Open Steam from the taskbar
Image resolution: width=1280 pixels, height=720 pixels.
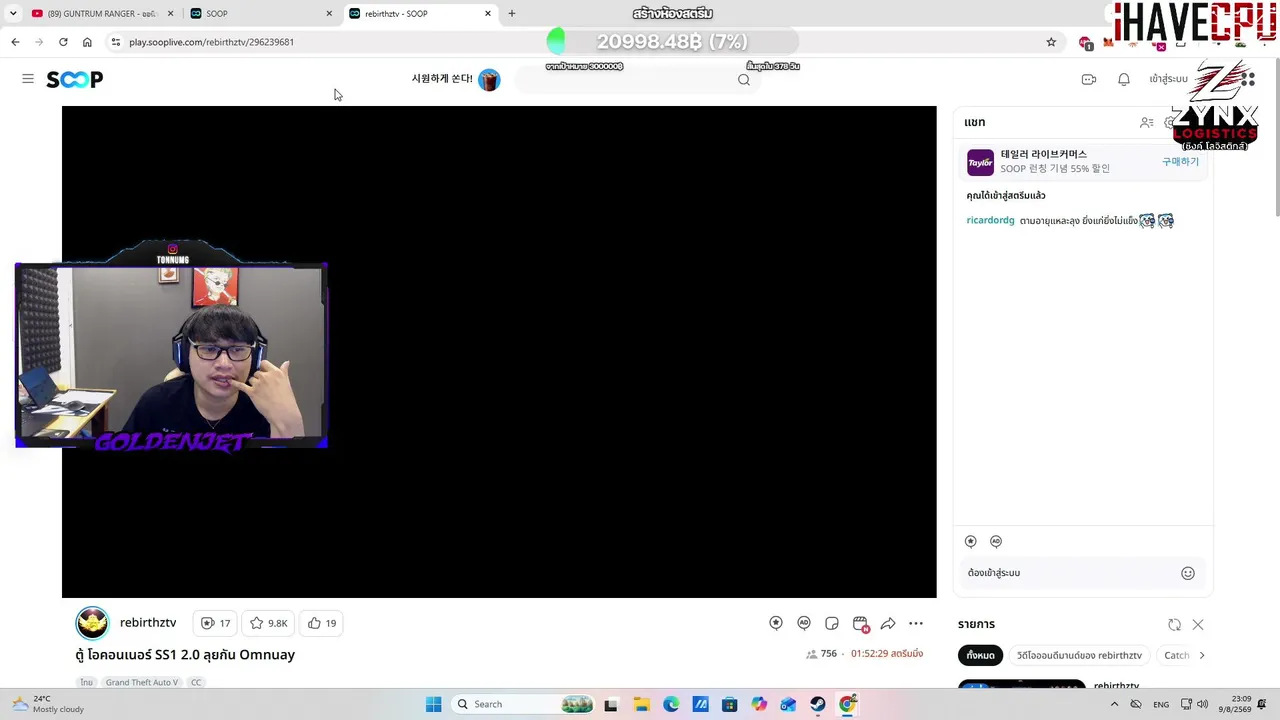point(818,704)
